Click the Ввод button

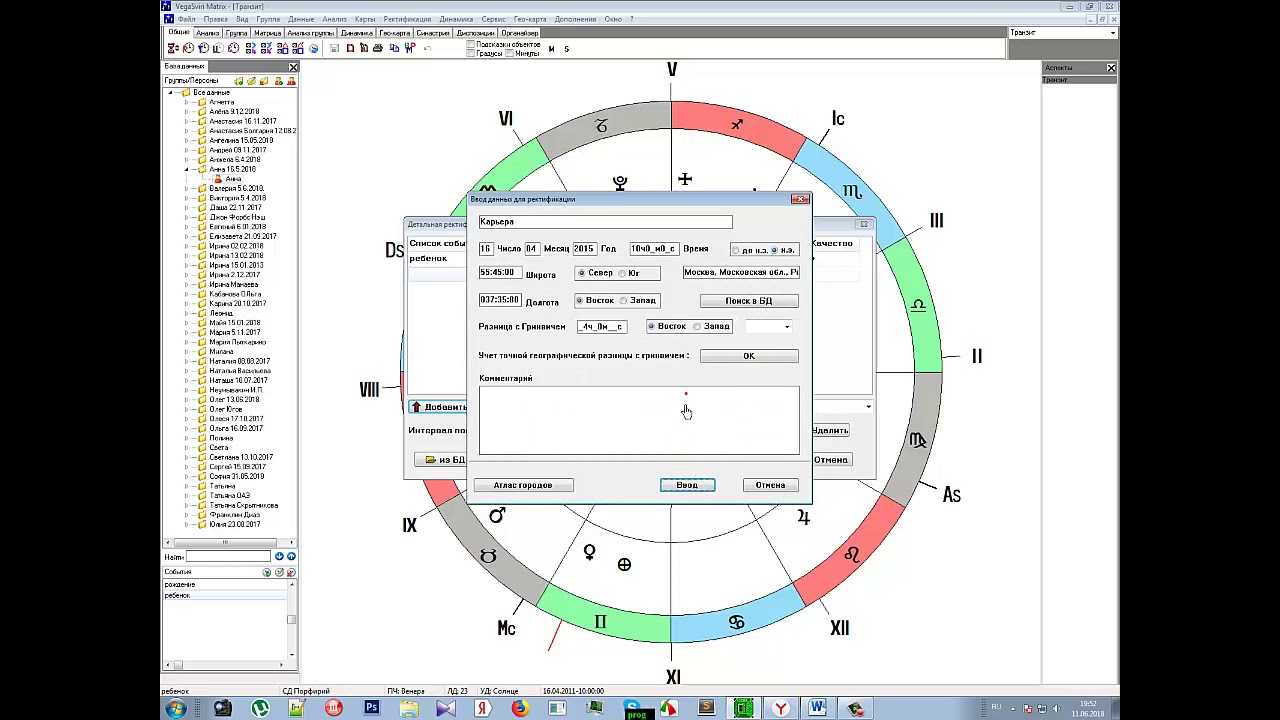[687, 485]
